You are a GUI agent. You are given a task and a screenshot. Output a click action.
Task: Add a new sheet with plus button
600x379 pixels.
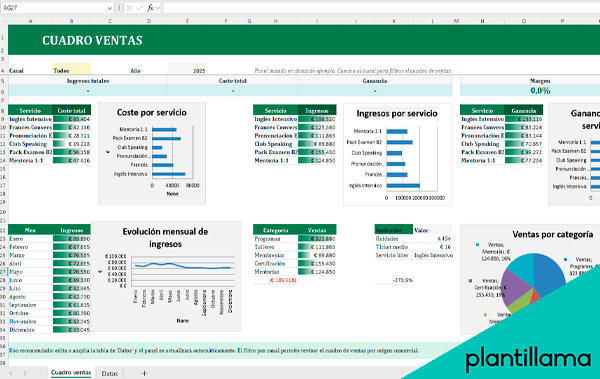tap(144, 373)
